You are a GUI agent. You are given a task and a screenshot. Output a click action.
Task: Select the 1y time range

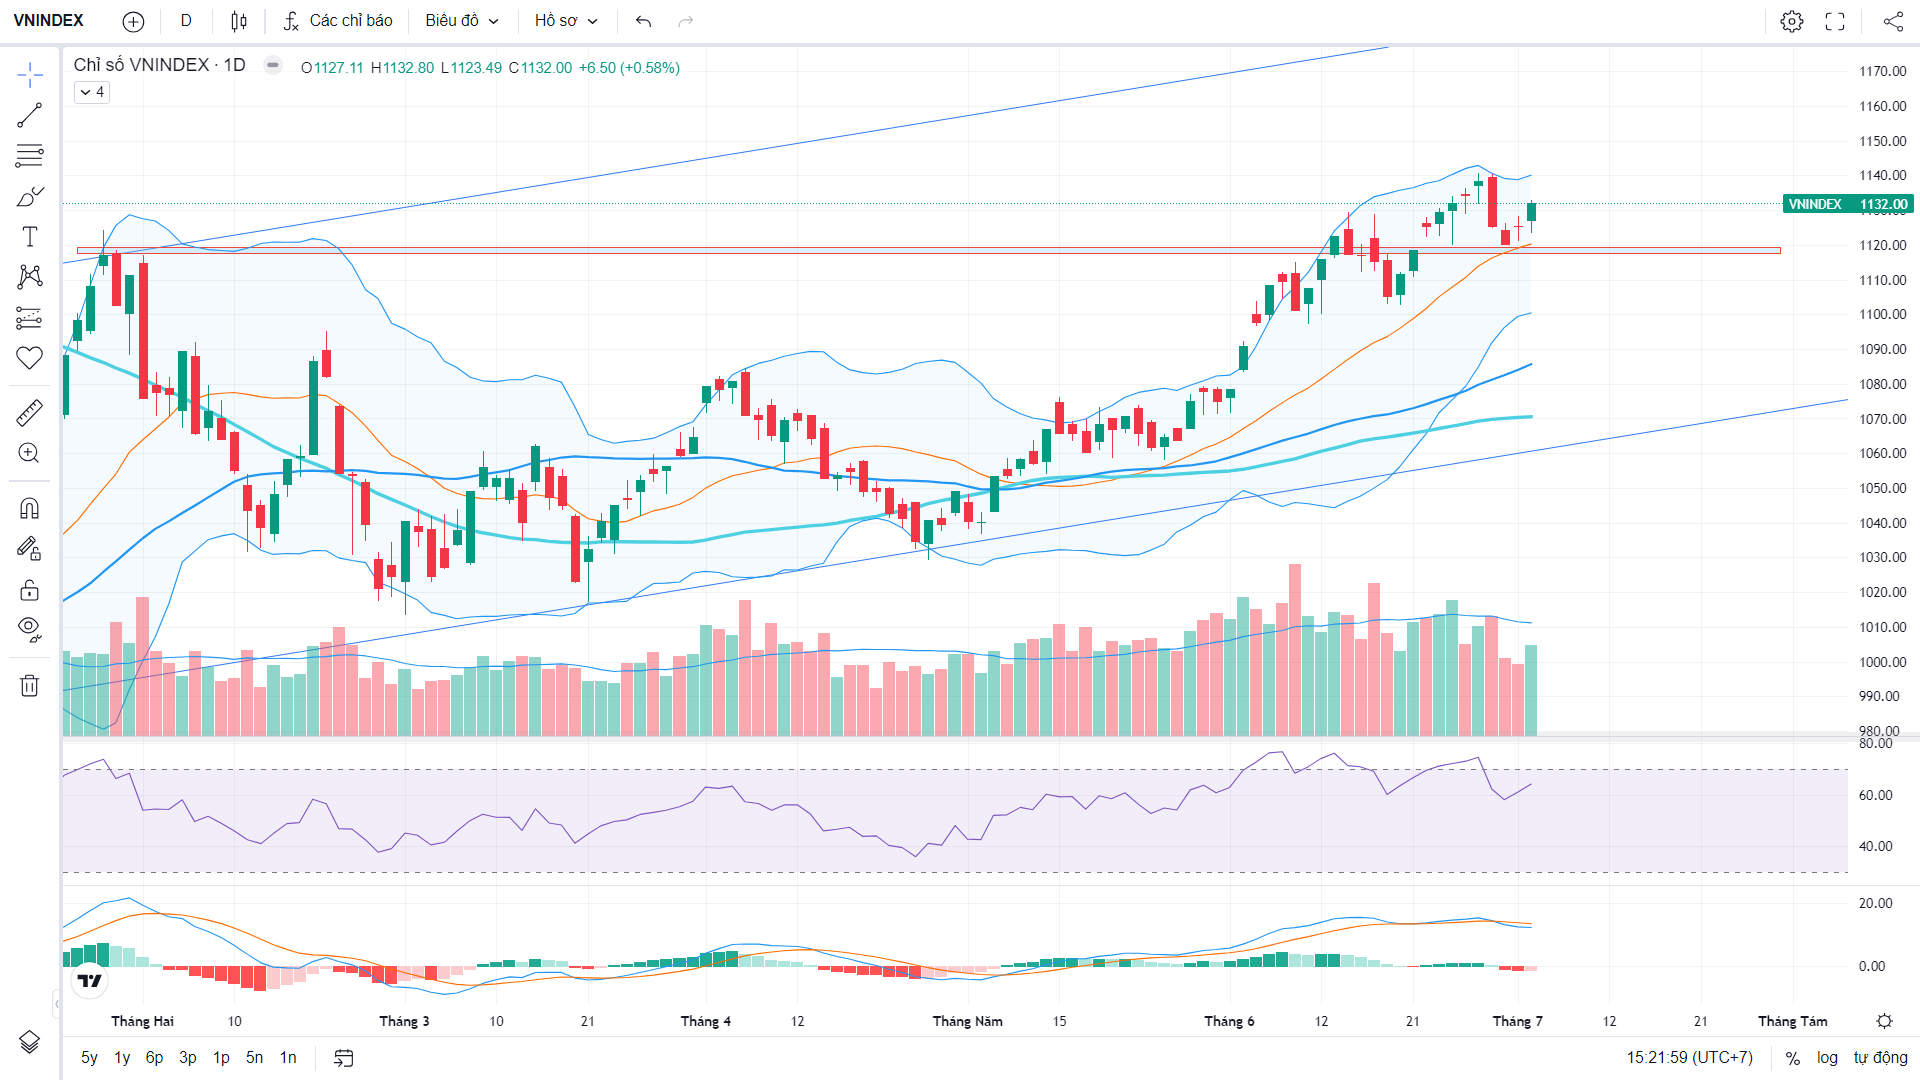[122, 1058]
